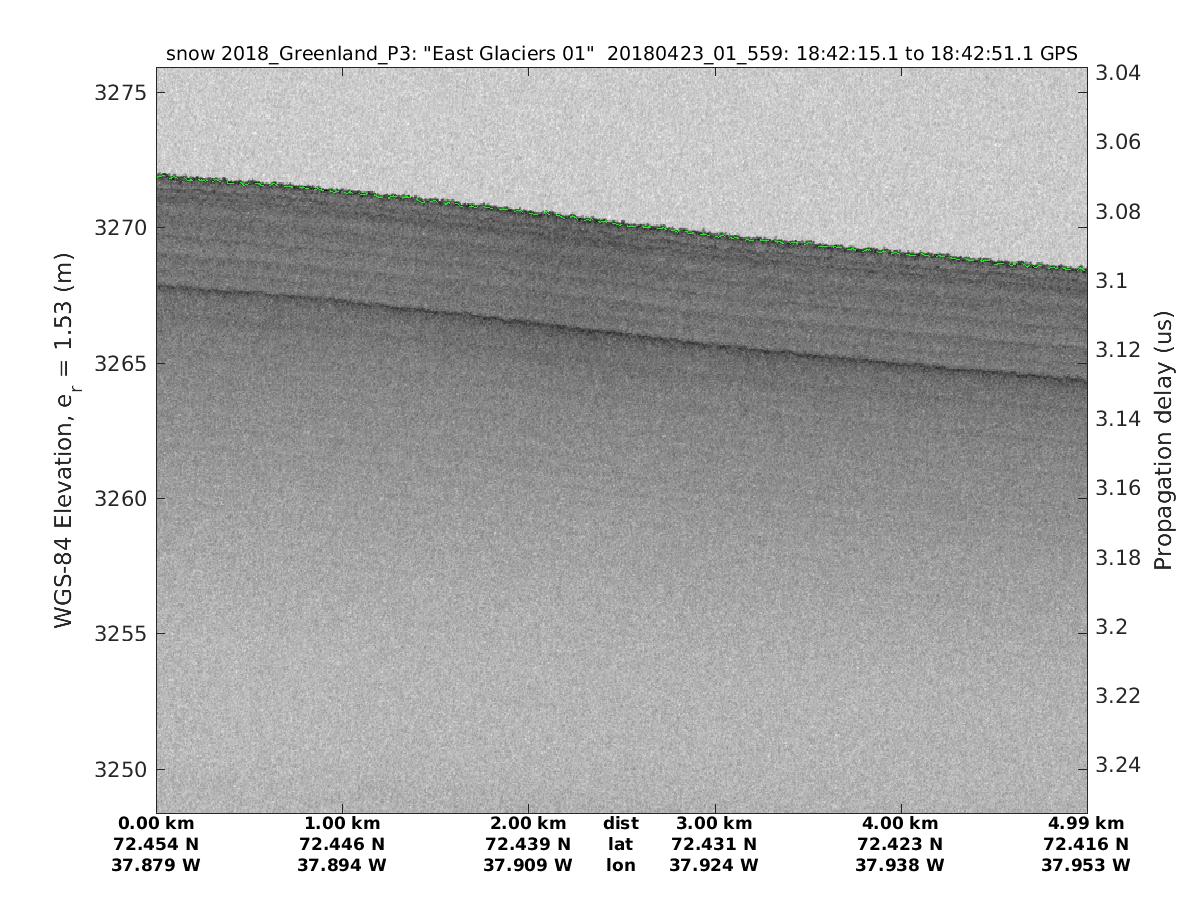
Task: Click the plot title text at top
Action: 621,55
